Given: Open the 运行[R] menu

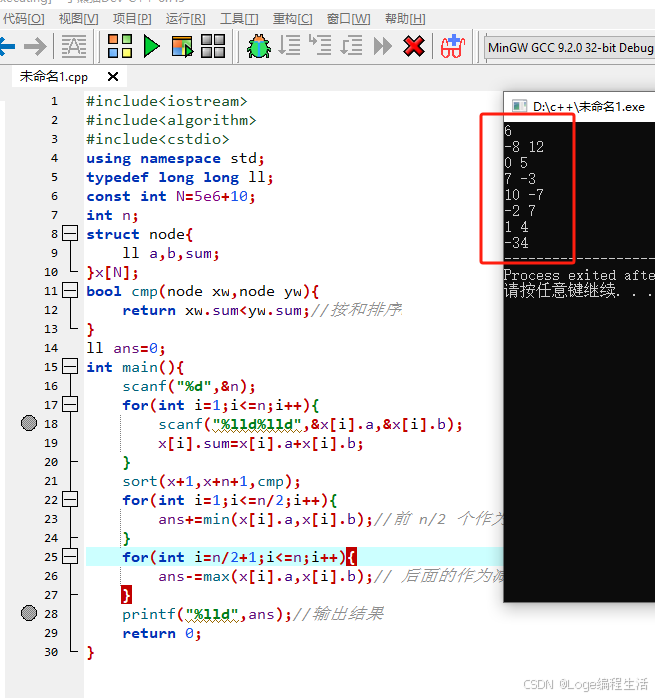Looking at the screenshot, I should coord(185,19).
